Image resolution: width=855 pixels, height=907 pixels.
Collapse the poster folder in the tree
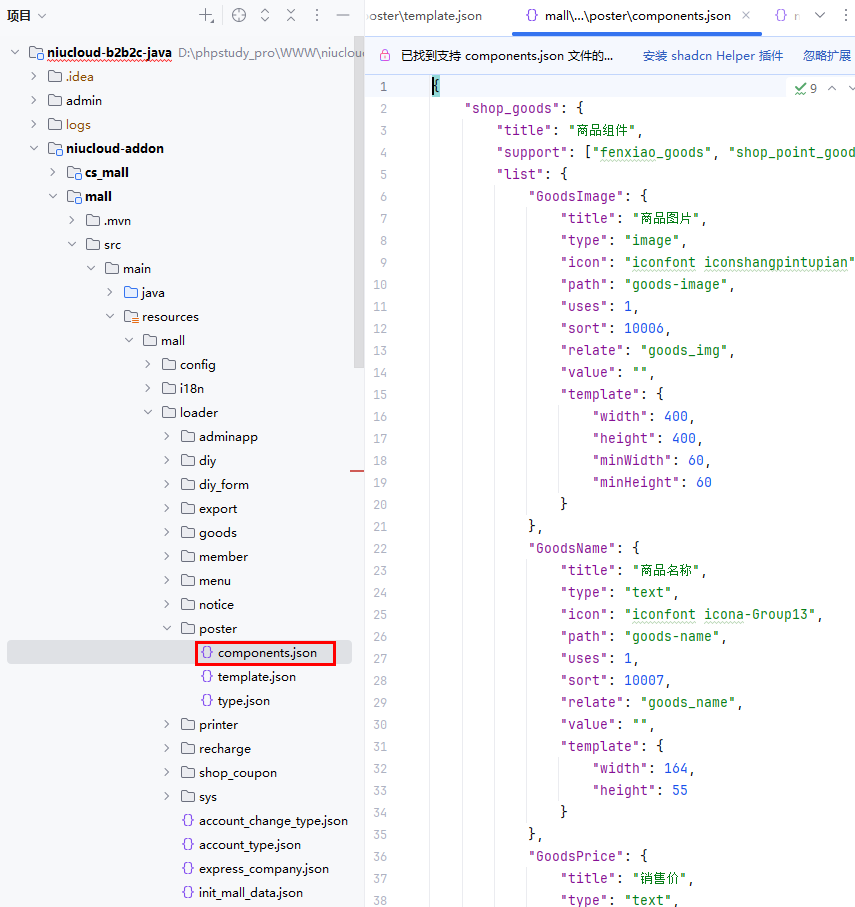point(168,629)
